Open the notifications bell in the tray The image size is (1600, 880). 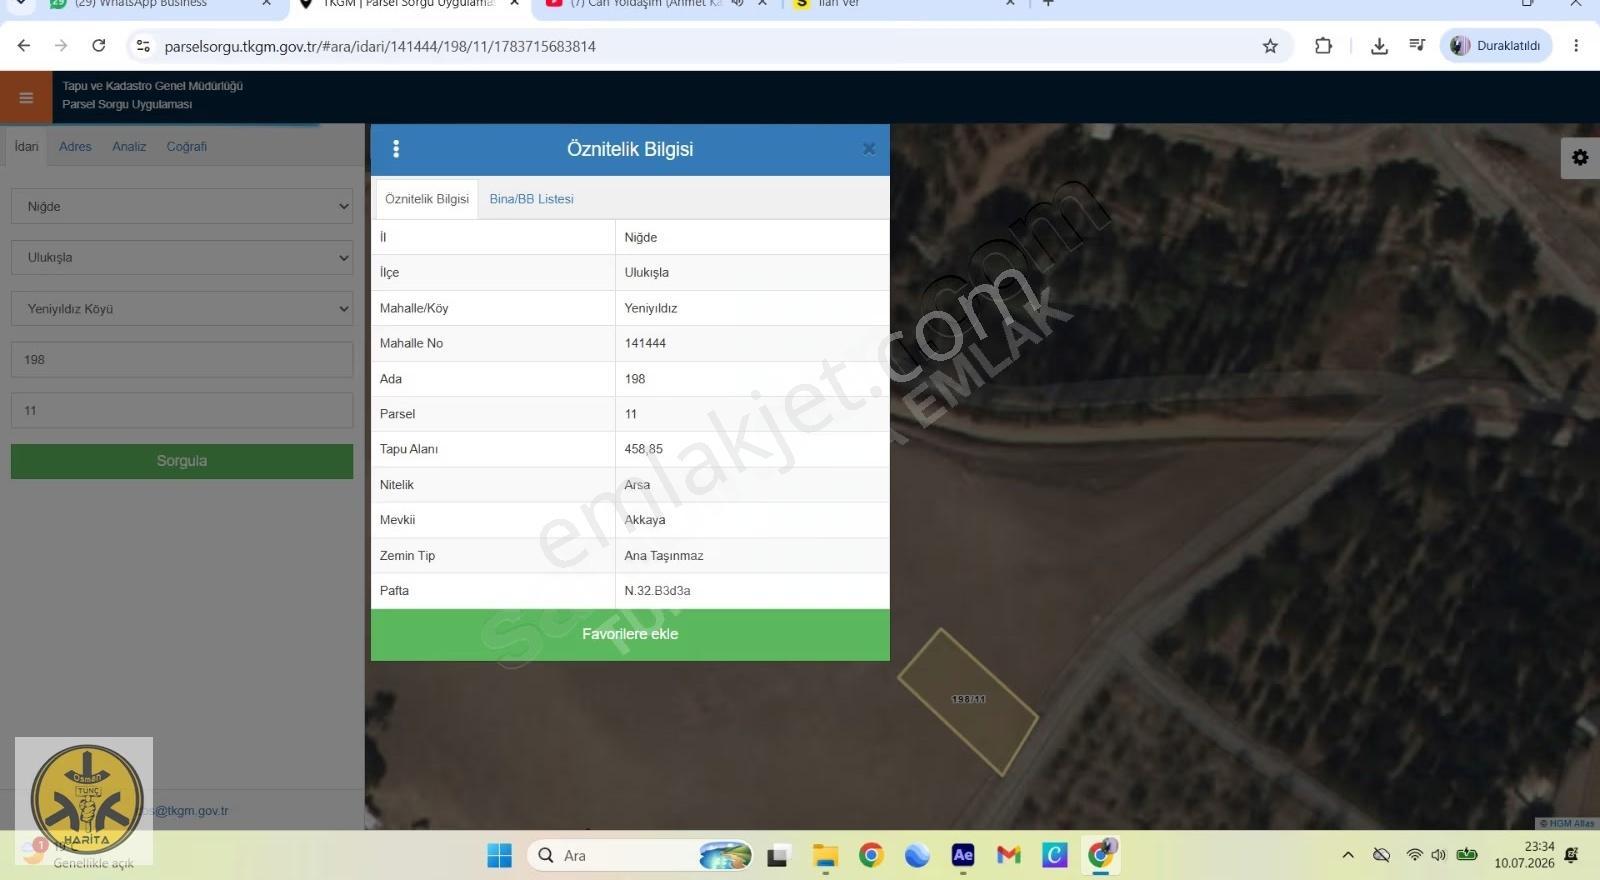(x=1571, y=855)
